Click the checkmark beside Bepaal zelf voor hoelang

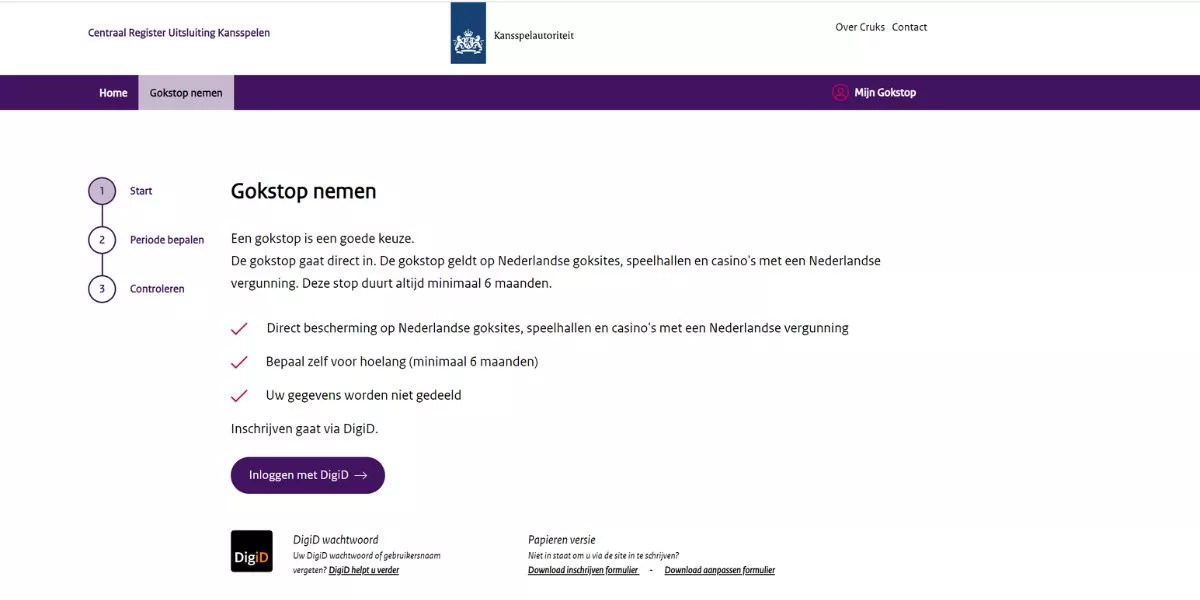239,362
